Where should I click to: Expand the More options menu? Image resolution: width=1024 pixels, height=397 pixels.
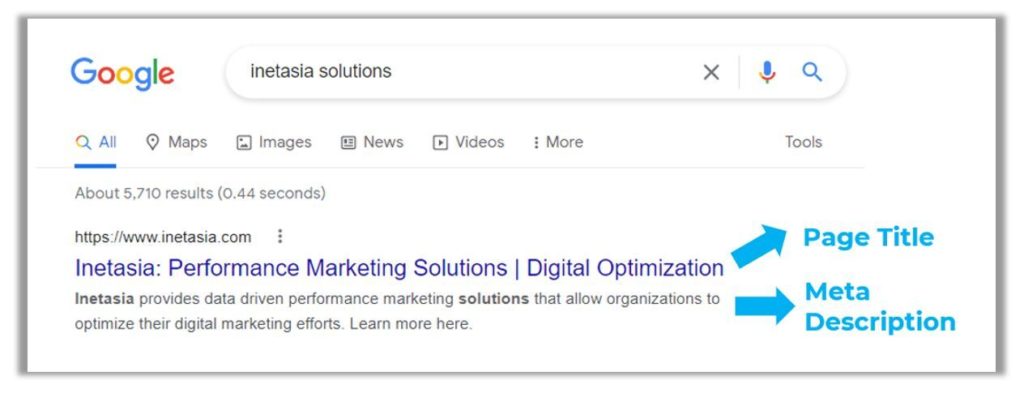pos(558,142)
